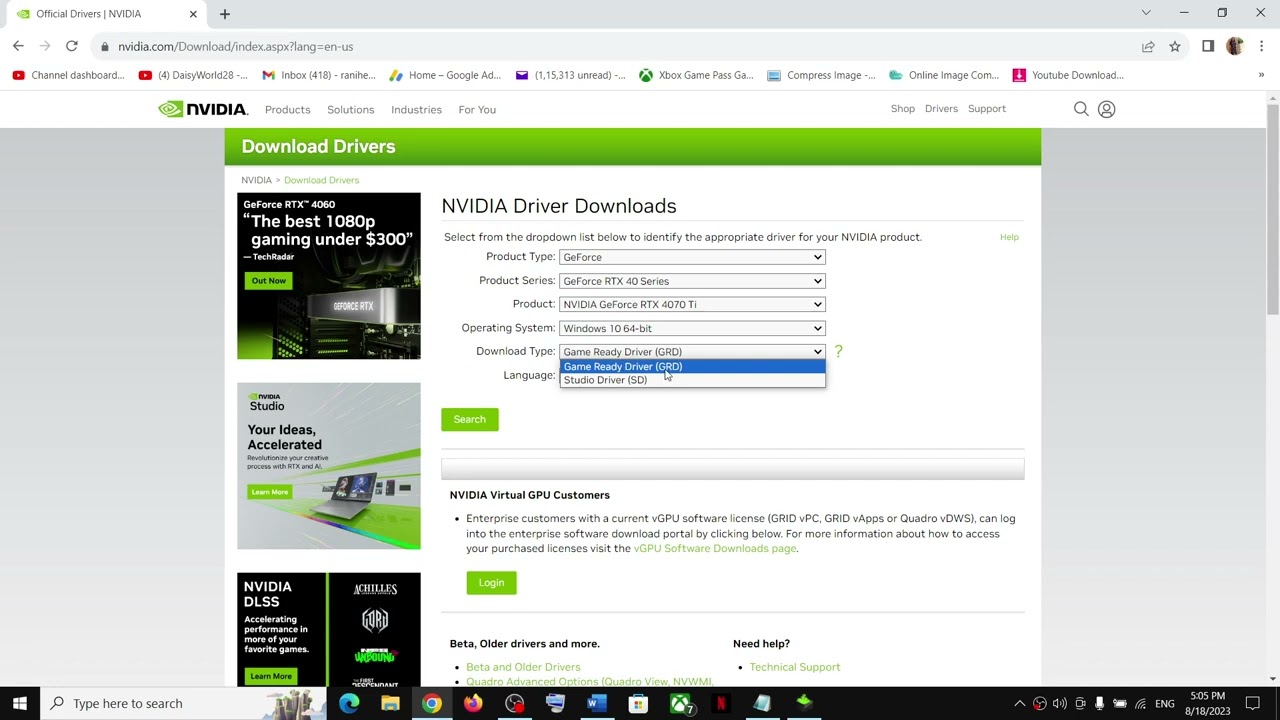Open the site search magnifier icon
Viewport: 1280px width, 720px height.
[1081, 109]
